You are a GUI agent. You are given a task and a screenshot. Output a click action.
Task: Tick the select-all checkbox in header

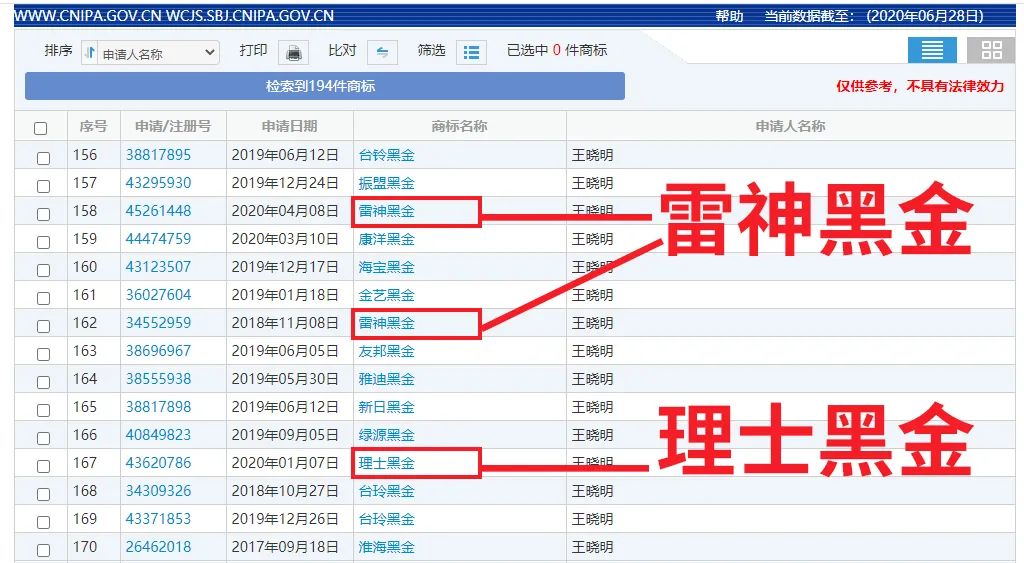(x=41, y=128)
